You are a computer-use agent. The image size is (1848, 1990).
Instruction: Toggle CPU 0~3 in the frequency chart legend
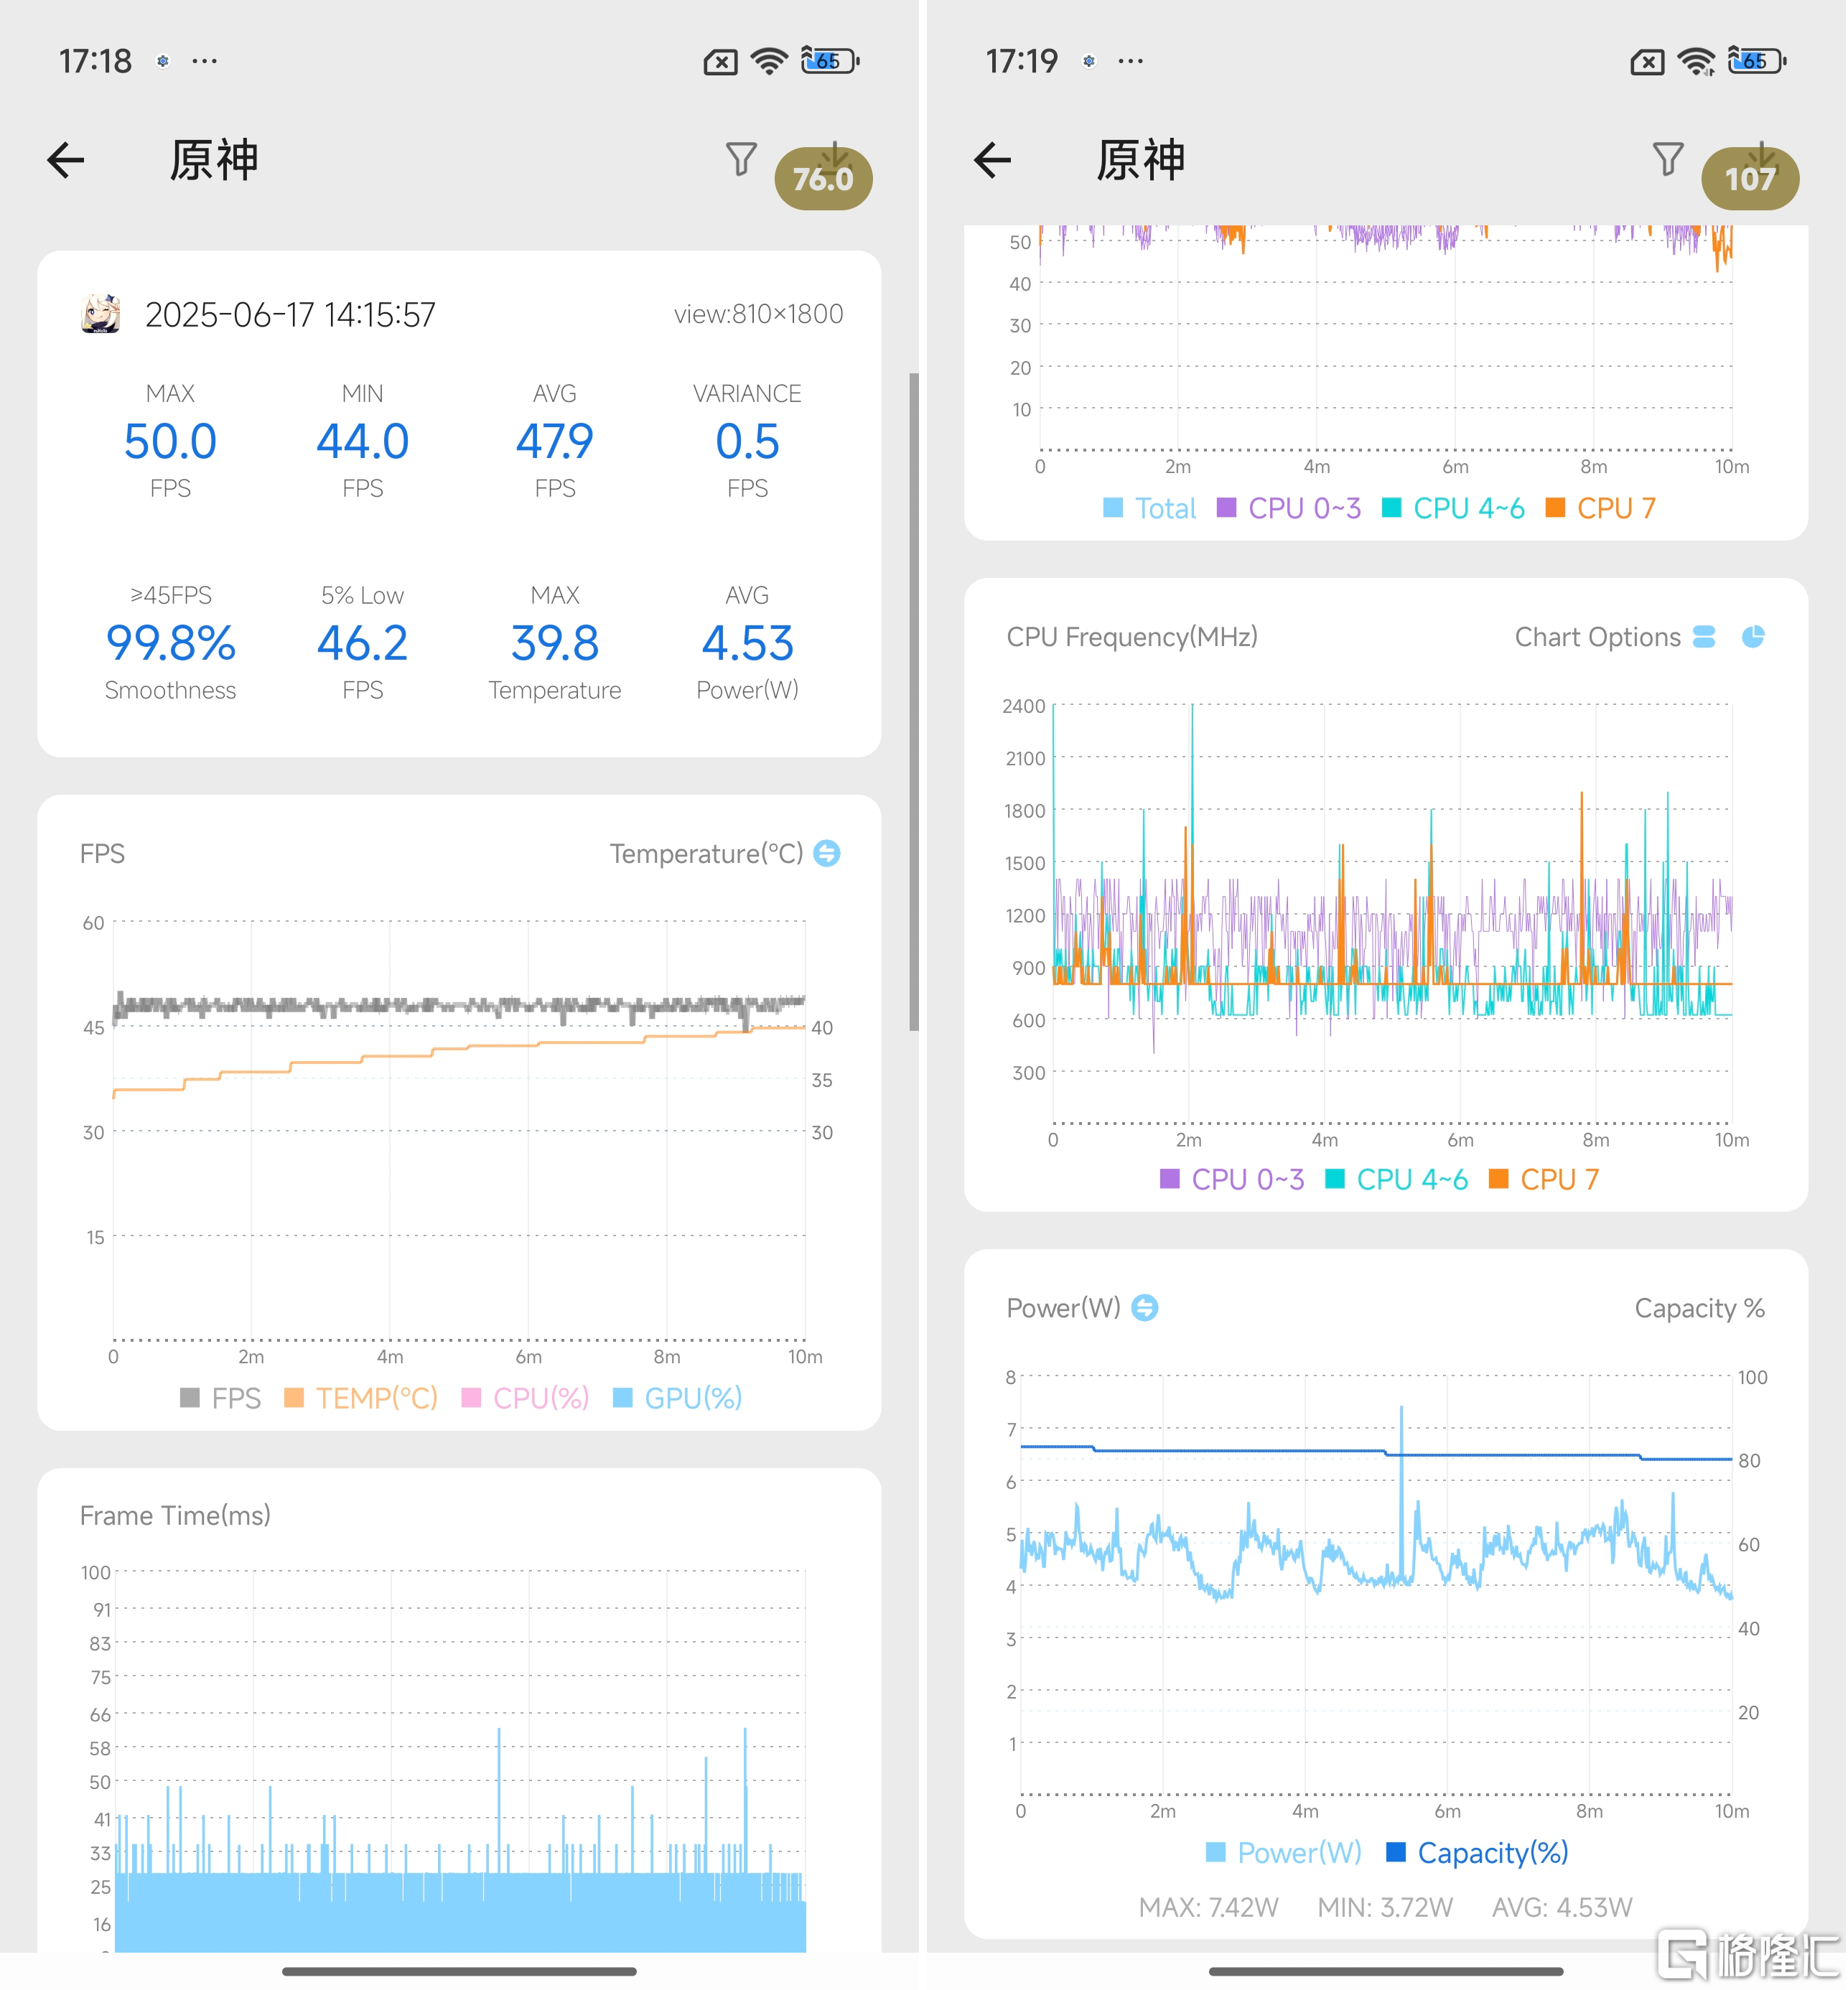(x=1232, y=1179)
